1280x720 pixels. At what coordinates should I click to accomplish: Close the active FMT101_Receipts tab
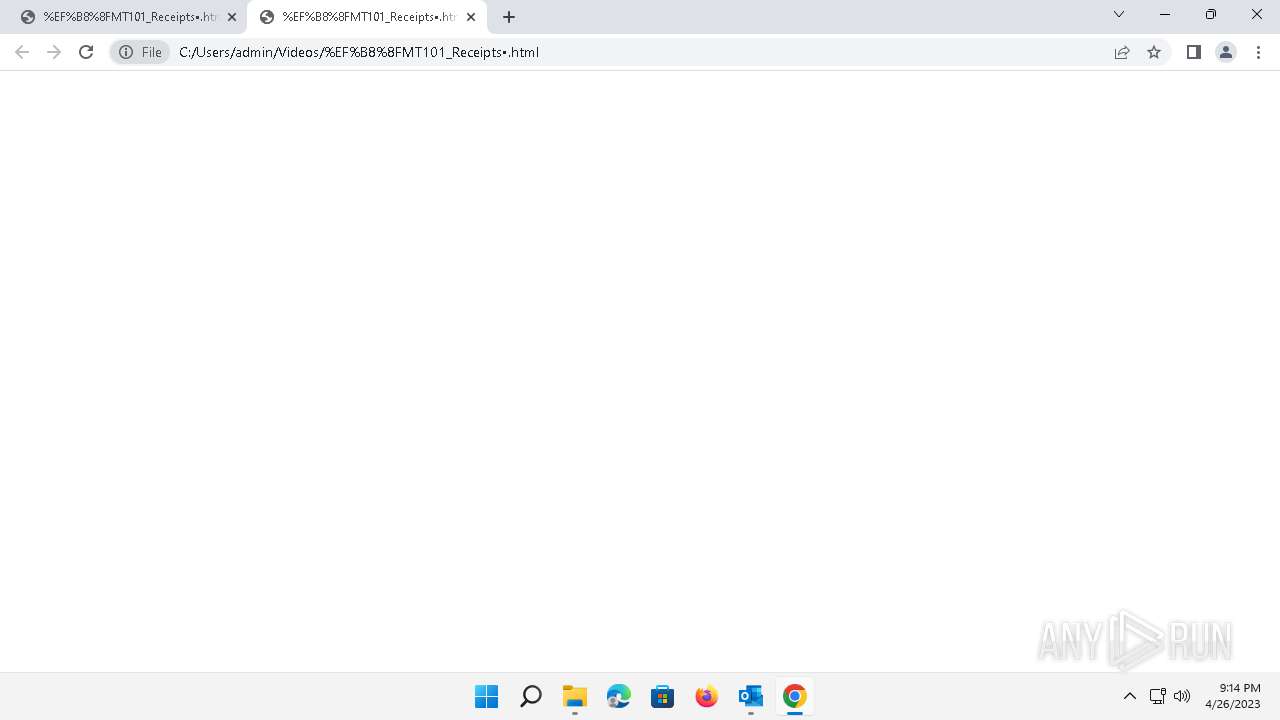(471, 17)
